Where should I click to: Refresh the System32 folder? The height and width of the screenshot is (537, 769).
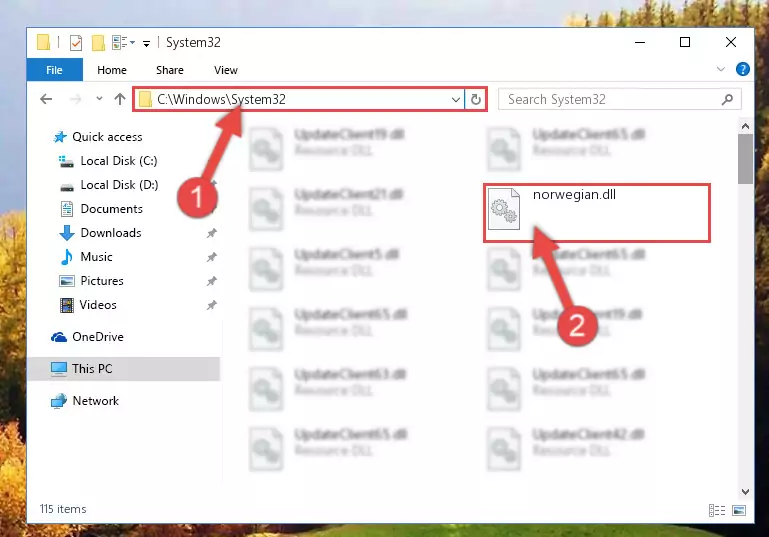(x=475, y=100)
